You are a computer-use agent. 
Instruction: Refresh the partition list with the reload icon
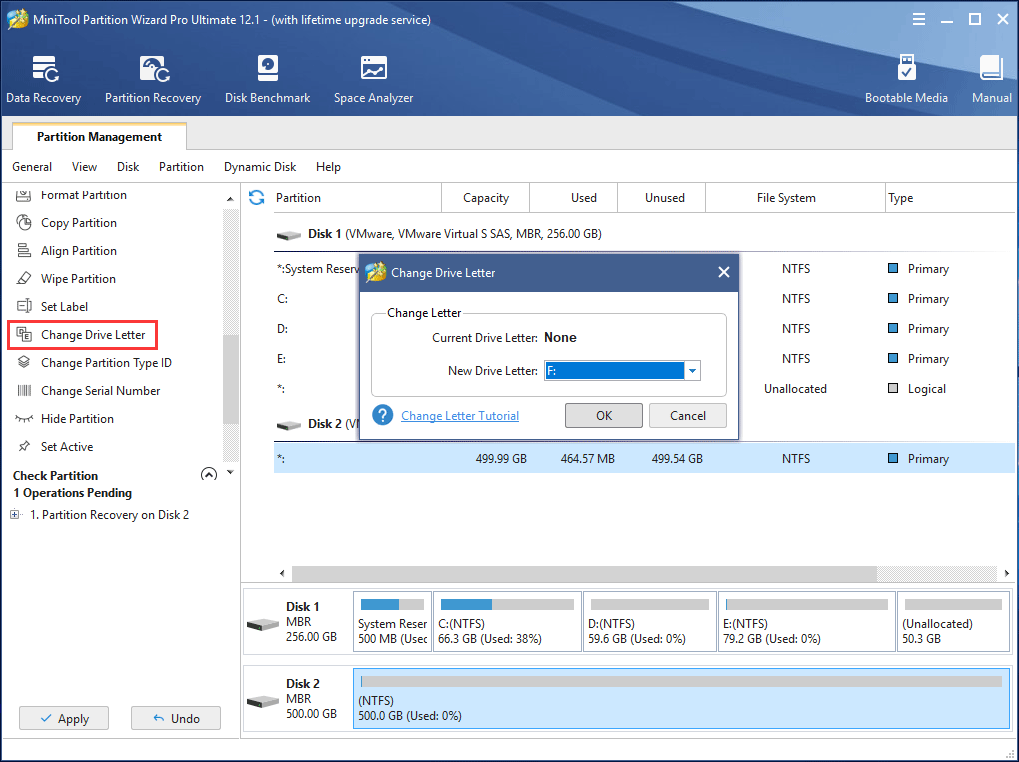click(257, 197)
